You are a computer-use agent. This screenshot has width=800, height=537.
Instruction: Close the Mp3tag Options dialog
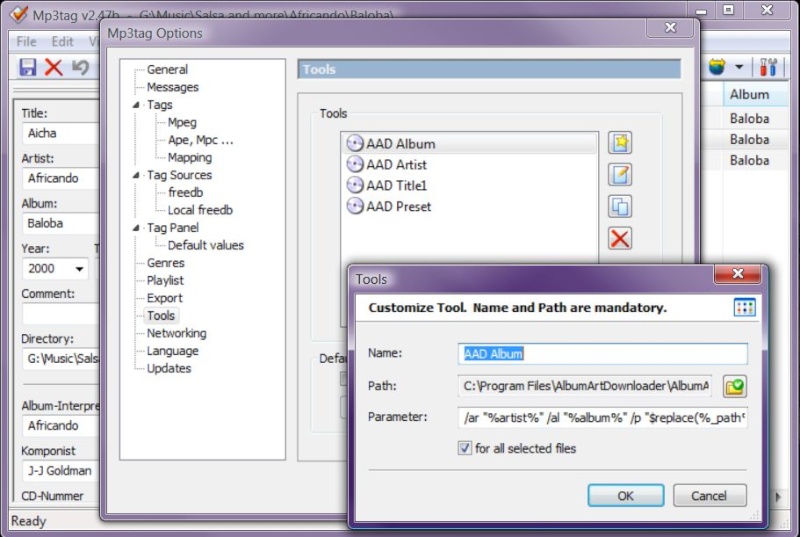point(670,28)
